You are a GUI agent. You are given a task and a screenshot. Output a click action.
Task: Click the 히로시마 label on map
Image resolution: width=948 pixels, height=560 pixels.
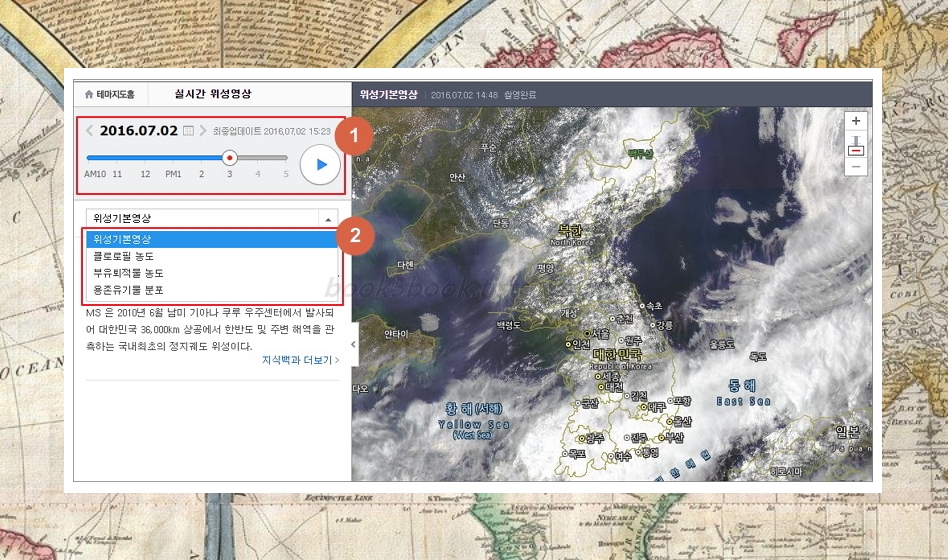pos(786,472)
